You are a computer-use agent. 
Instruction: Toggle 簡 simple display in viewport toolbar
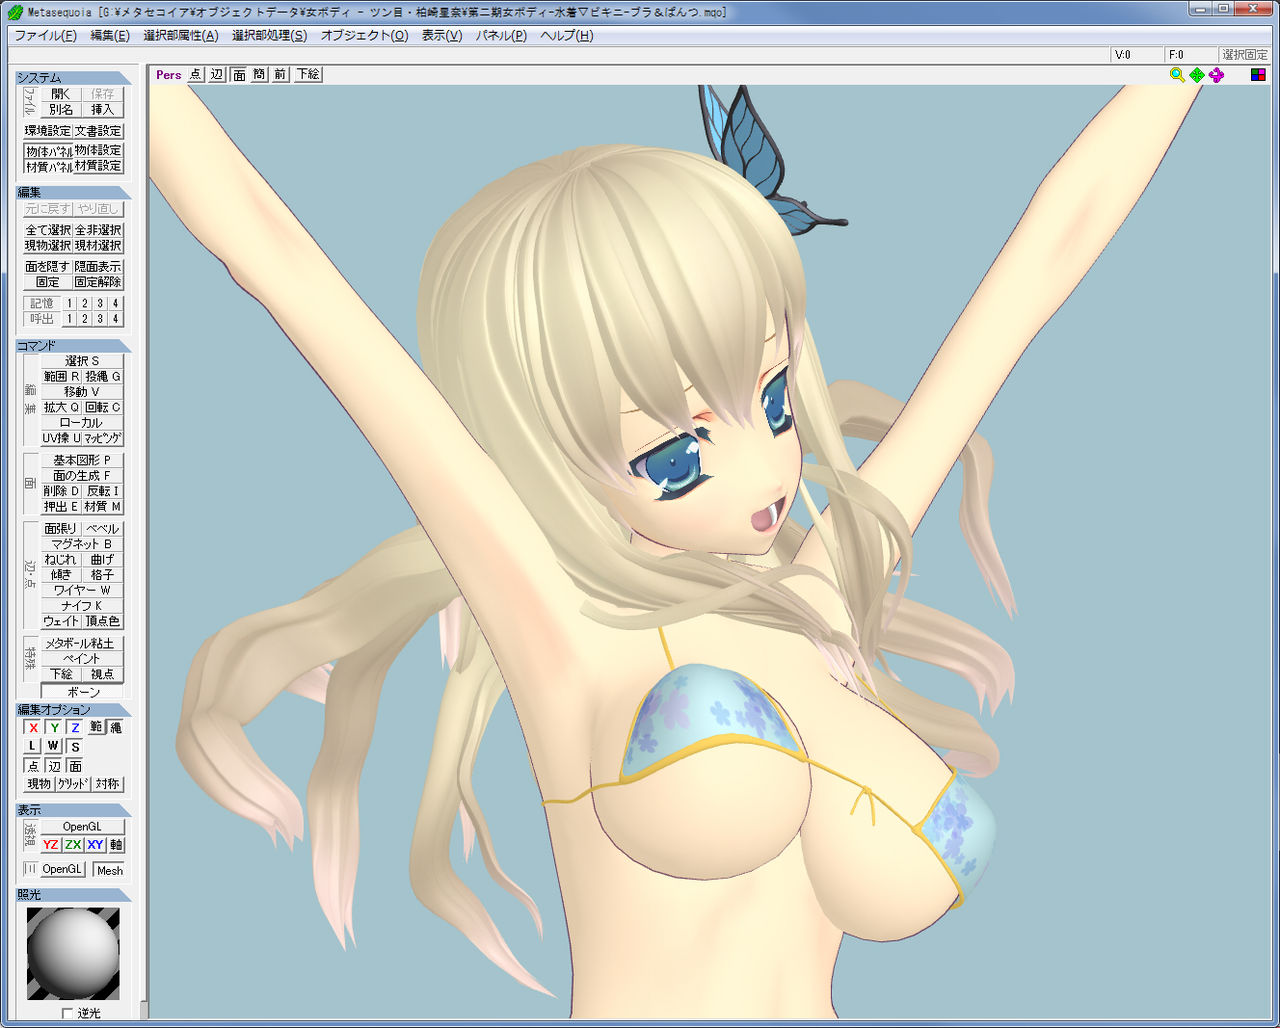point(259,75)
